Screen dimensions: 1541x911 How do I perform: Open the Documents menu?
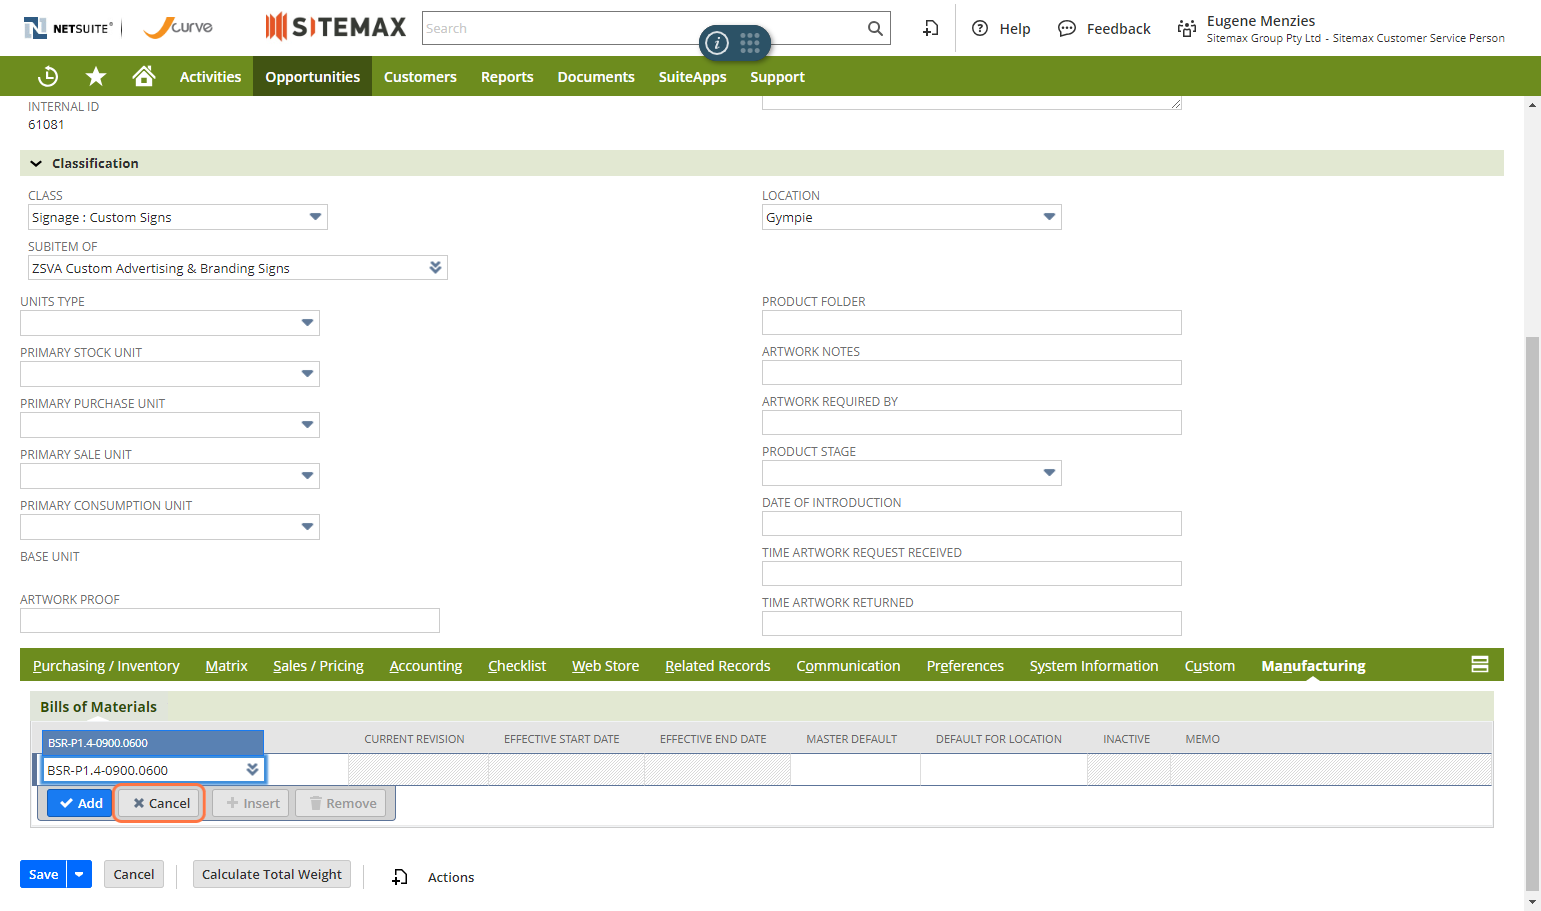(596, 76)
